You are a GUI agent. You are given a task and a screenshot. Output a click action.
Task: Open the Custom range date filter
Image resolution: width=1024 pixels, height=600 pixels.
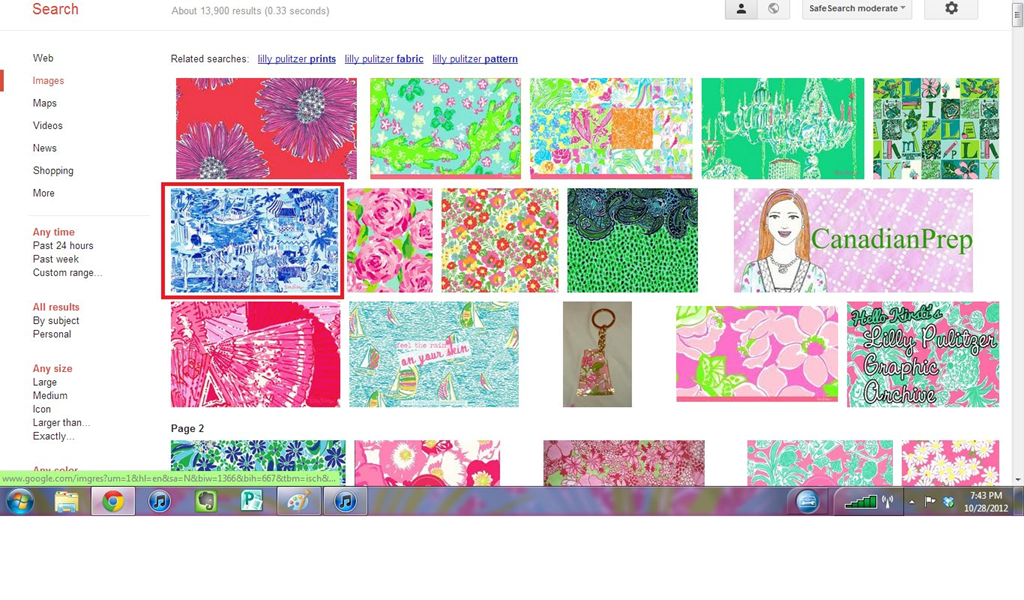[67, 273]
